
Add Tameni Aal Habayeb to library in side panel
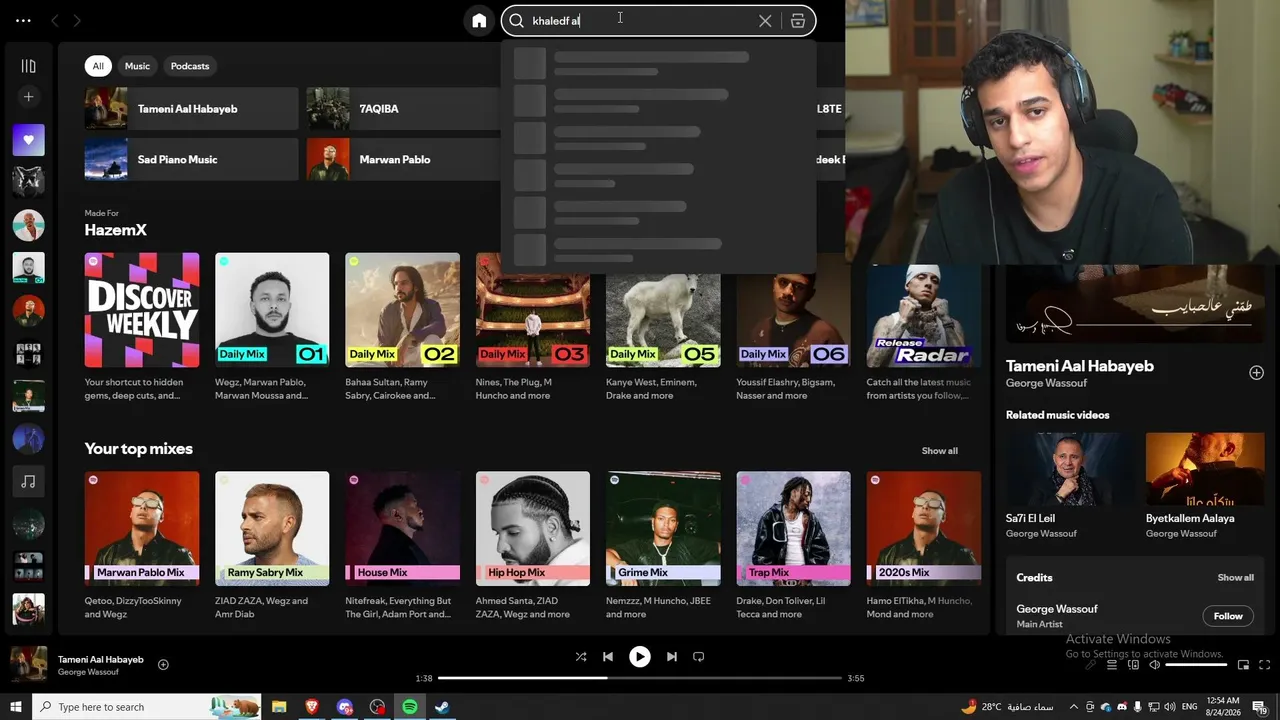[1256, 373]
